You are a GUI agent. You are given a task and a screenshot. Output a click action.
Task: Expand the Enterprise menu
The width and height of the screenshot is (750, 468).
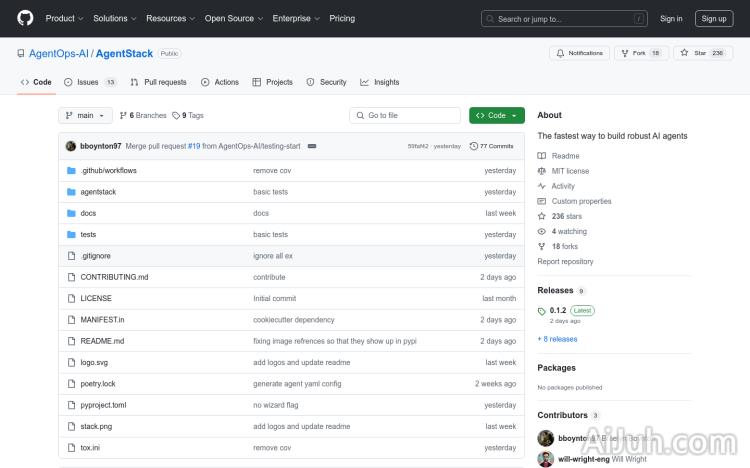point(296,18)
